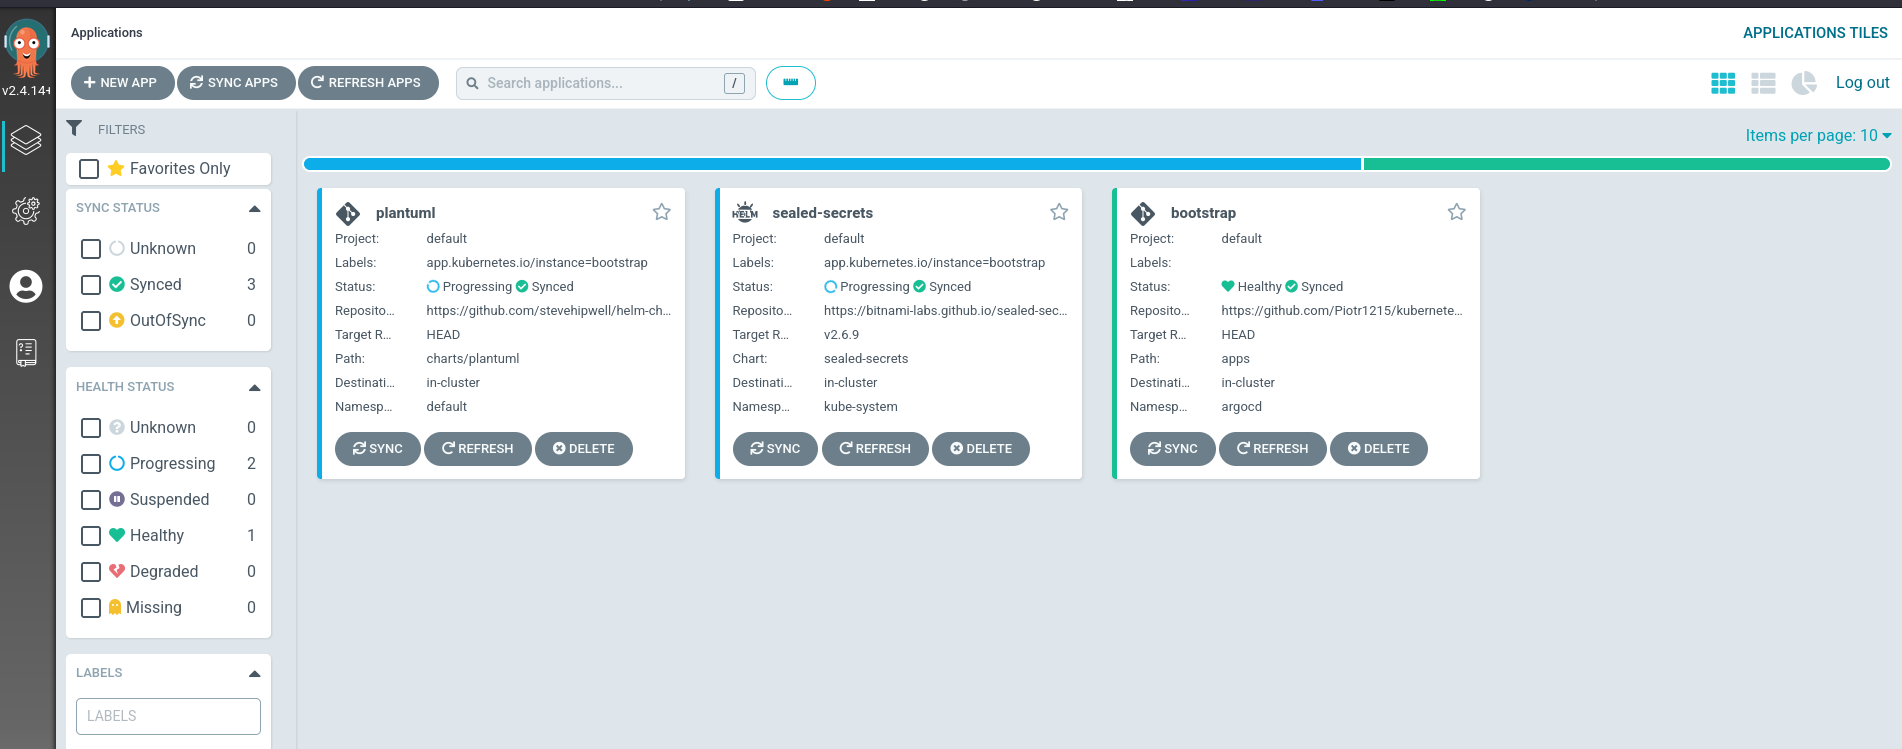This screenshot has height=749, width=1902.
Task: Switch to summary pie chart view
Action: pos(1803,83)
